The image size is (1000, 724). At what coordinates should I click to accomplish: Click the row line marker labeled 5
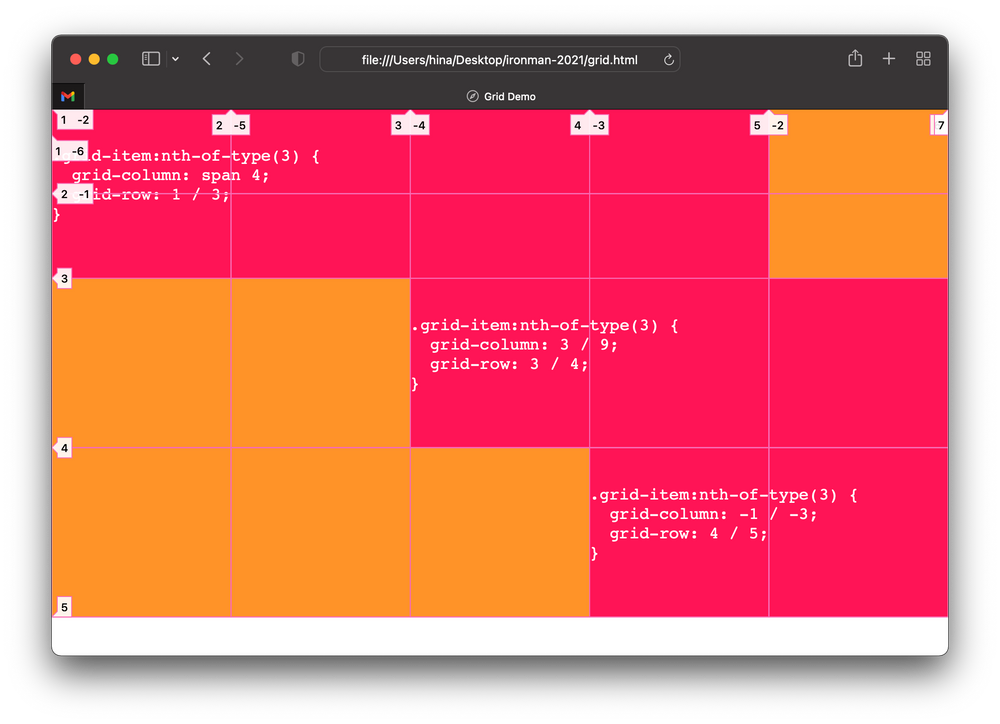click(x=63, y=606)
